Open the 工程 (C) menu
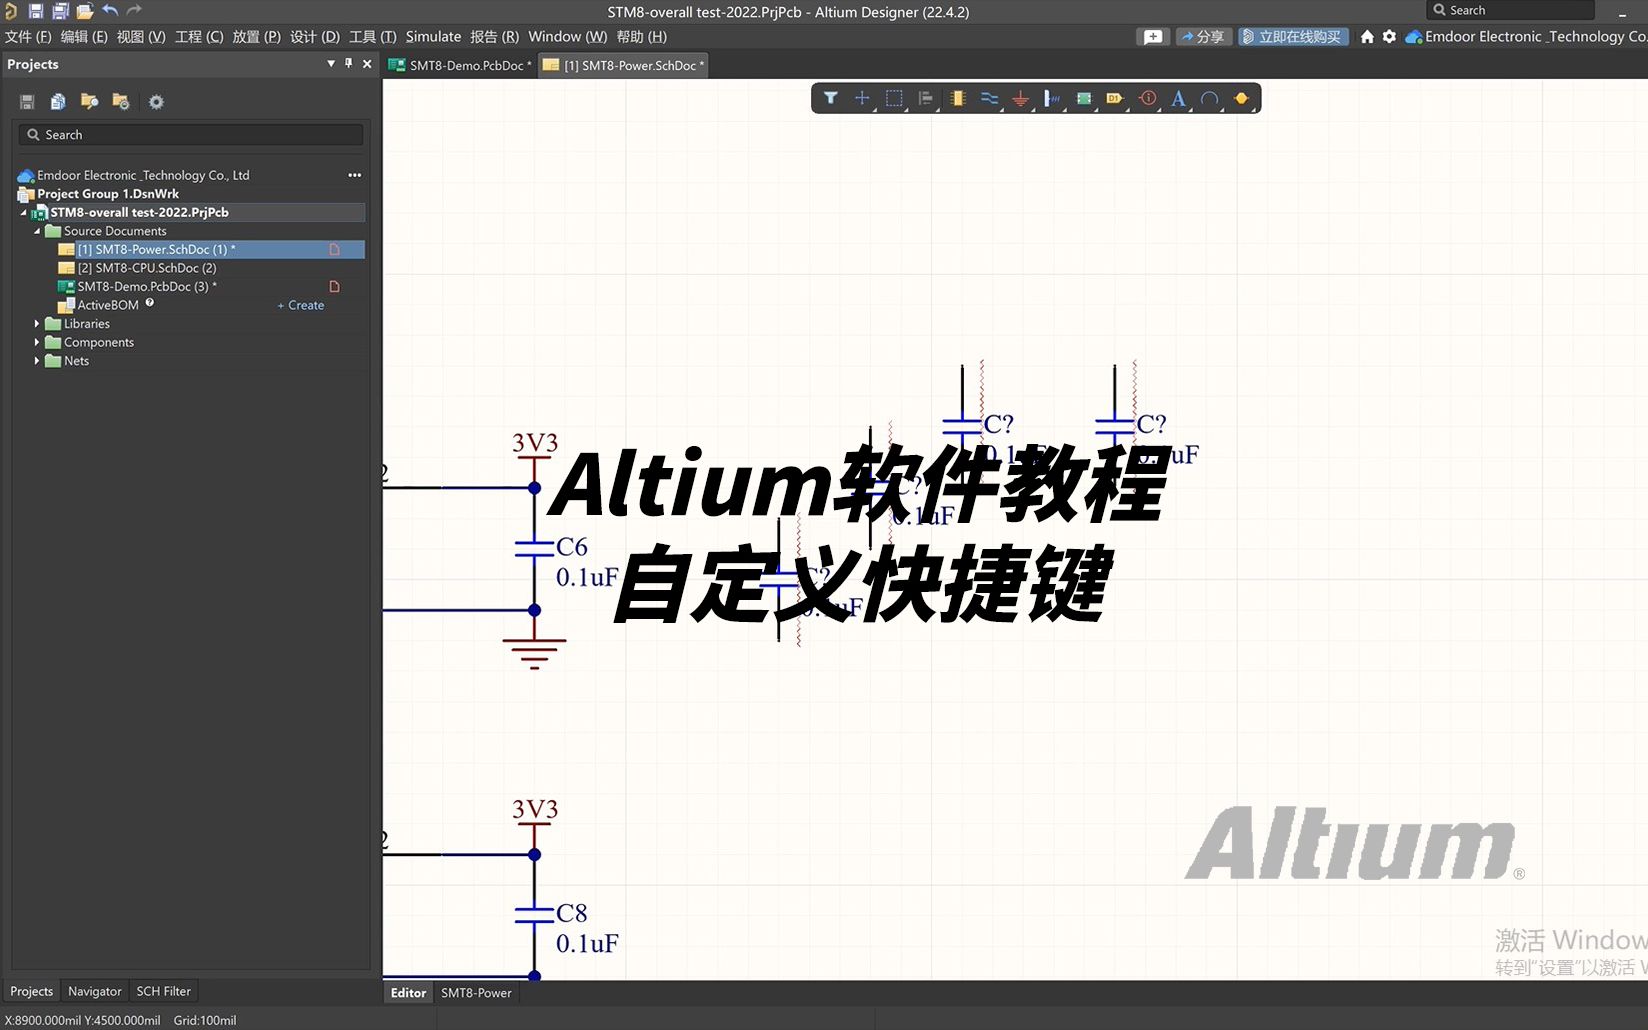The image size is (1648, 1030). click(199, 36)
